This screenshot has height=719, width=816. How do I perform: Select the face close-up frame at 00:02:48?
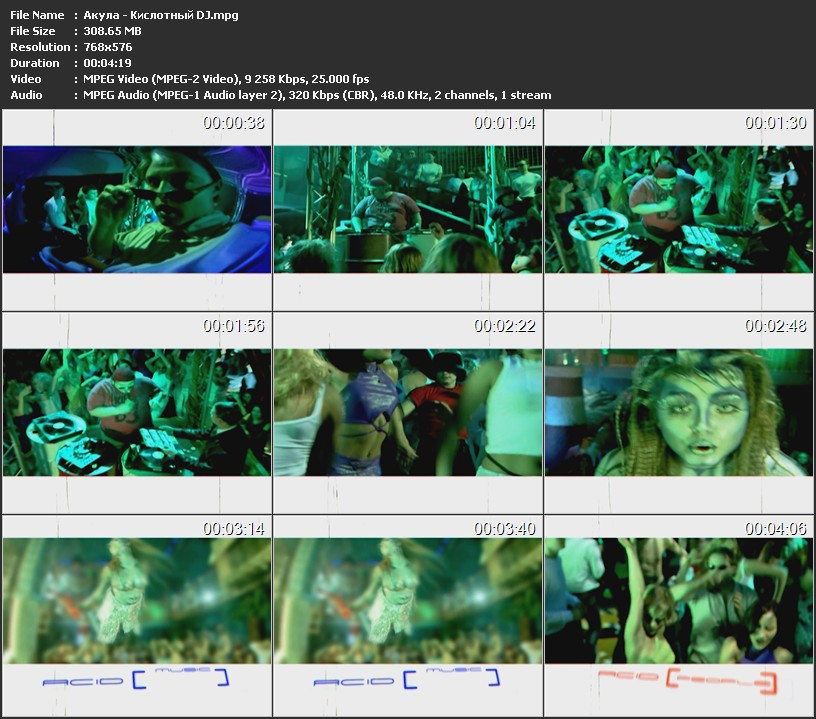pos(679,412)
